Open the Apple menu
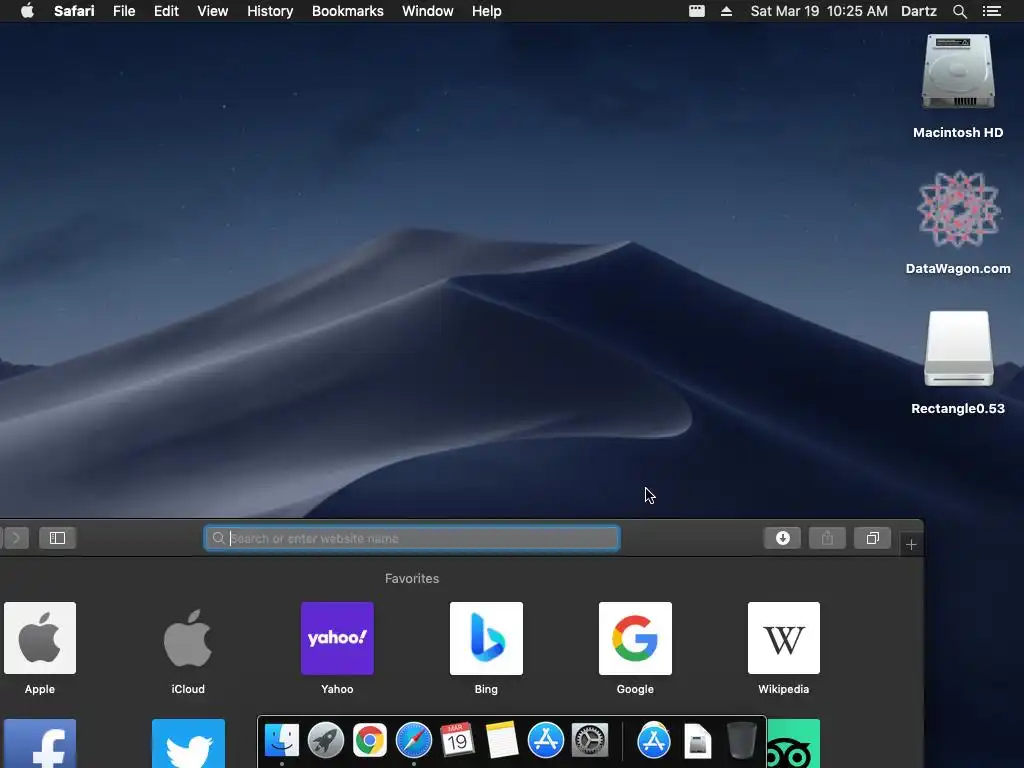The height and width of the screenshot is (768, 1024). (x=27, y=11)
